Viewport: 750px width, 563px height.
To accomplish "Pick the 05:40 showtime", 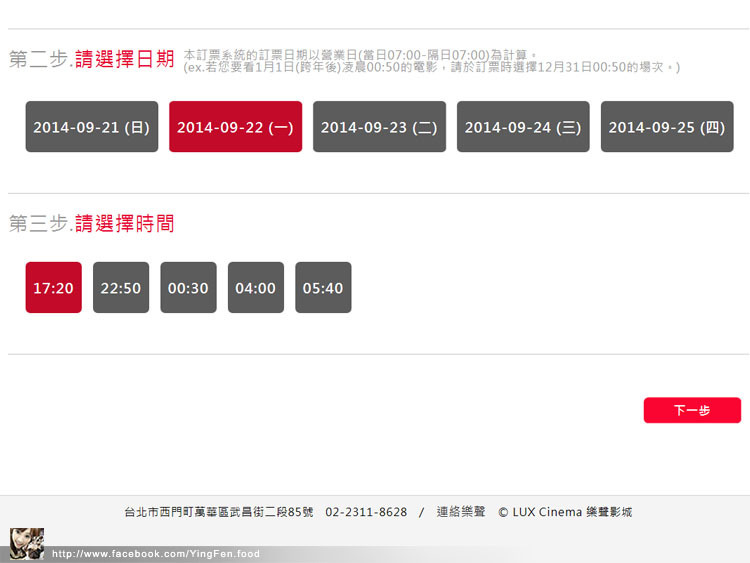I will coord(323,287).
